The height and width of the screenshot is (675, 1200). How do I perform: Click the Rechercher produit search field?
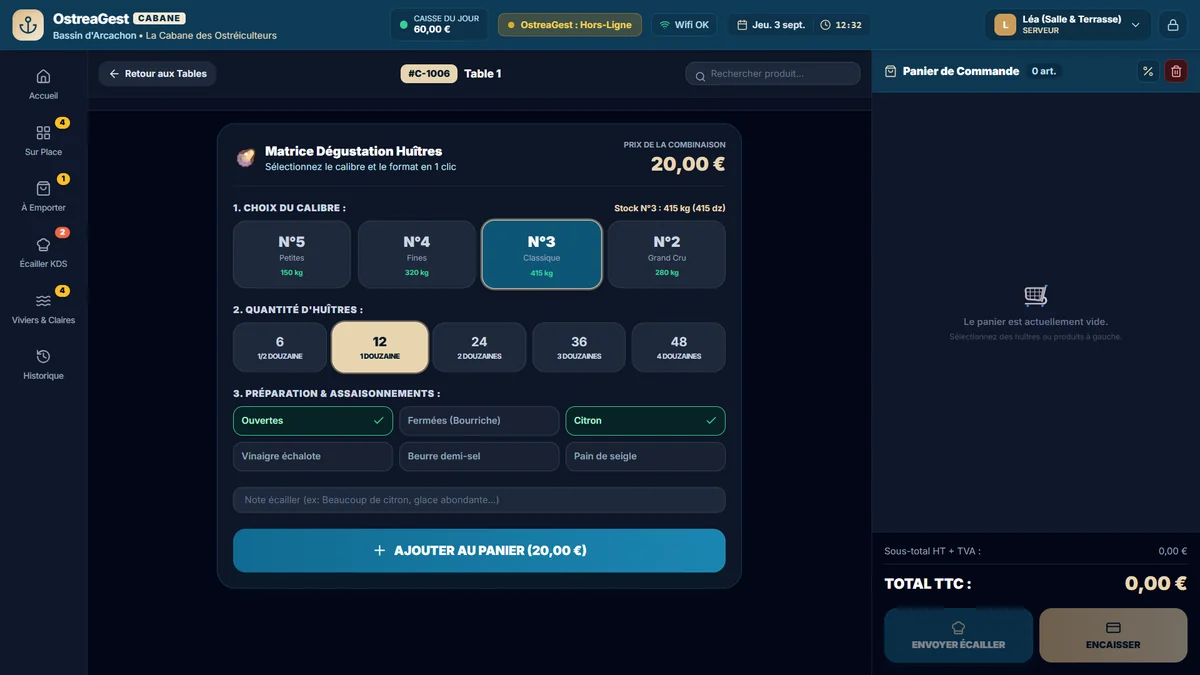pos(773,74)
